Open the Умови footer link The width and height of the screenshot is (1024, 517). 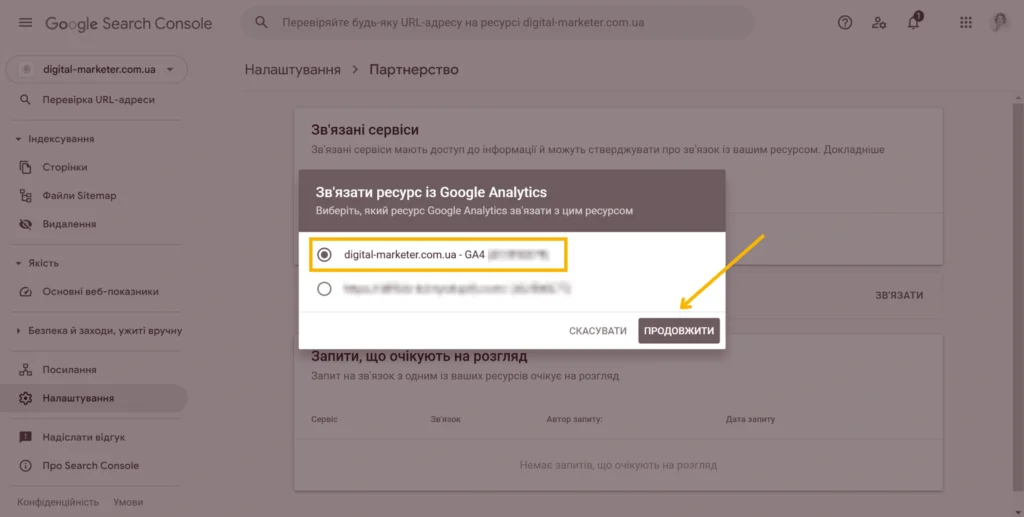click(128, 502)
